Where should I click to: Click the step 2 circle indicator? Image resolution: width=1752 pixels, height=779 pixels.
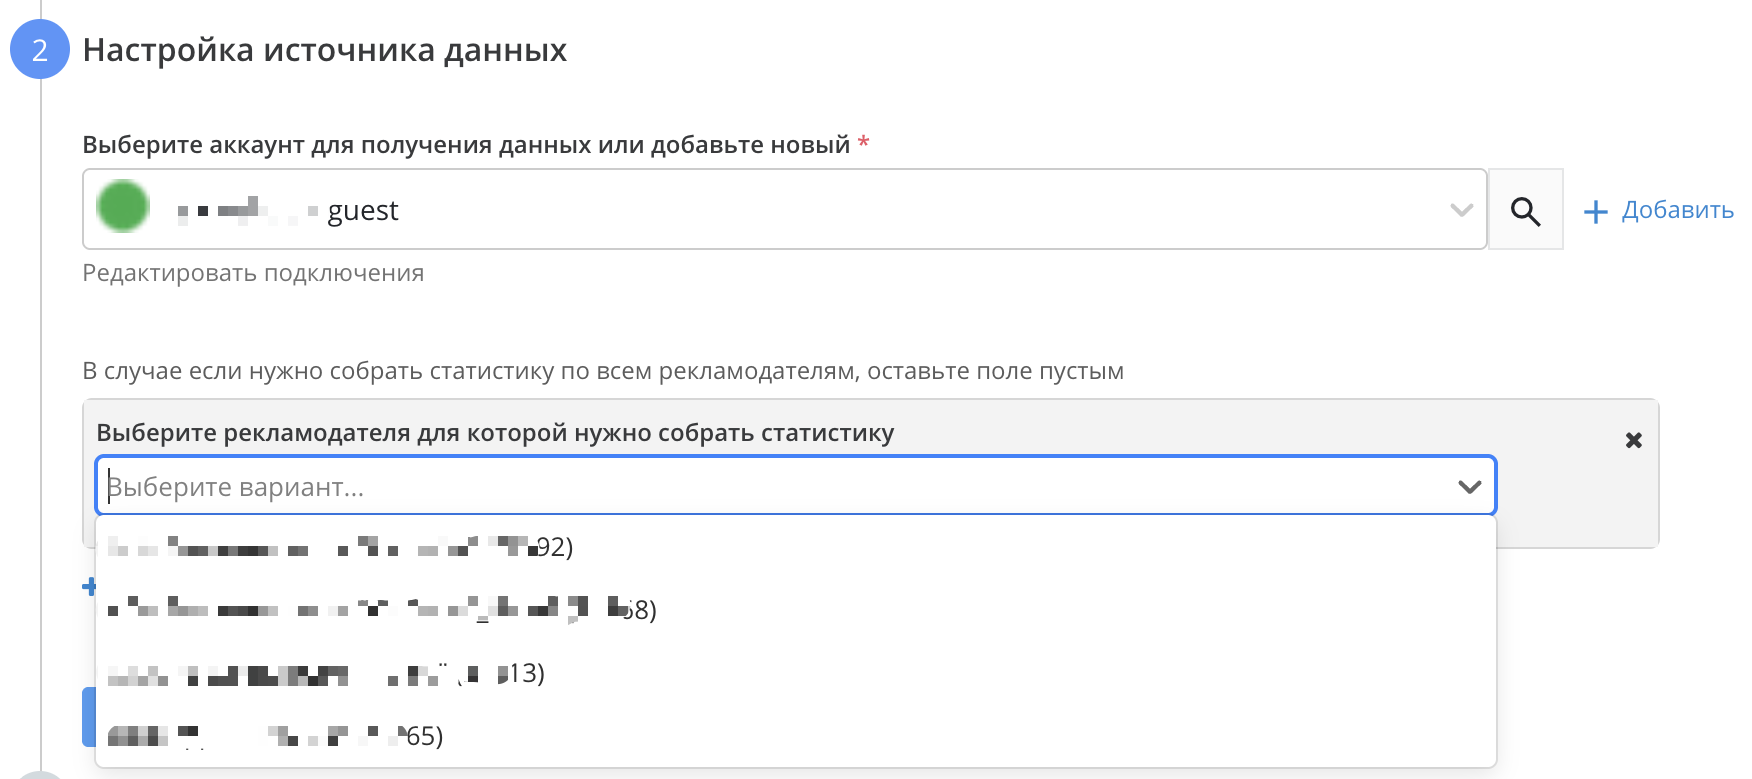pos(40,49)
